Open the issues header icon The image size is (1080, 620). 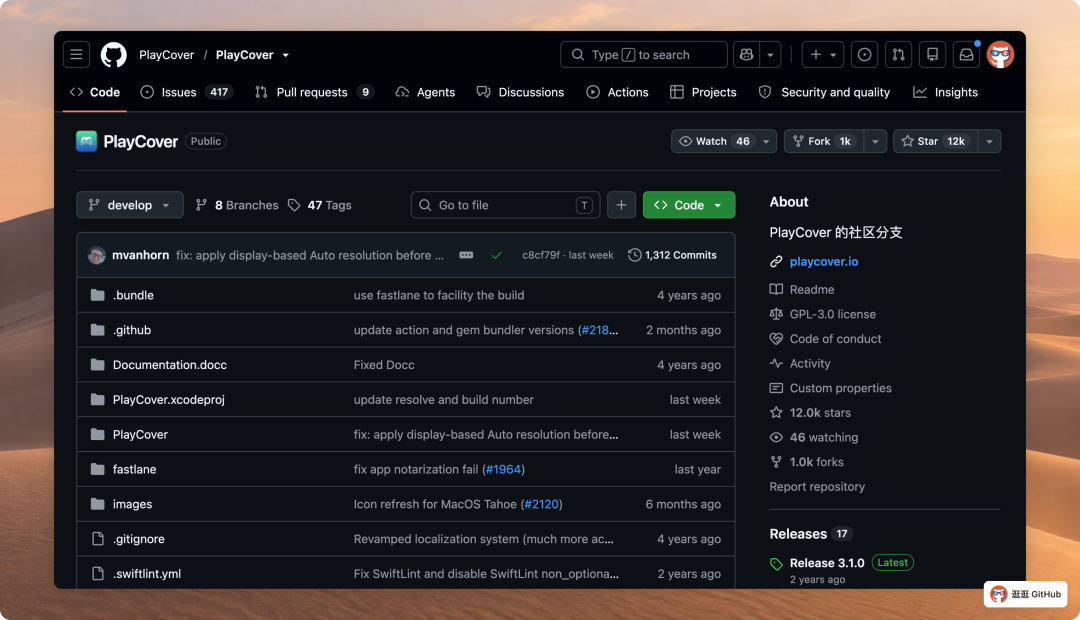pos(864,54)
